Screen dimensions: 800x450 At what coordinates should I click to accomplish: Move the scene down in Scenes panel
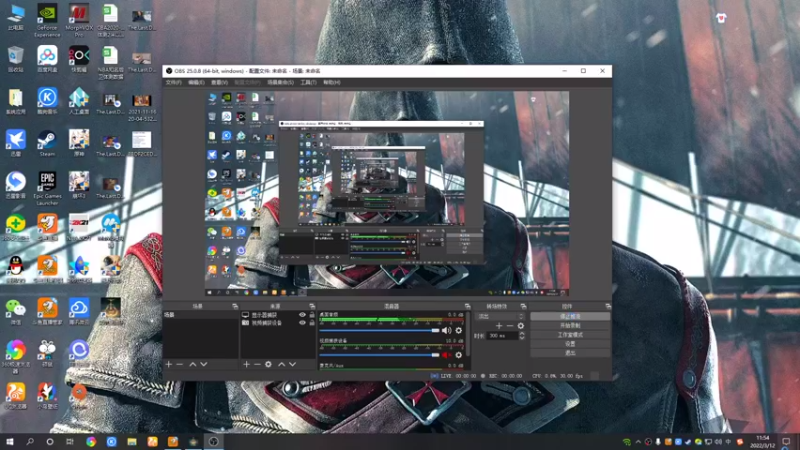point(204,364)
